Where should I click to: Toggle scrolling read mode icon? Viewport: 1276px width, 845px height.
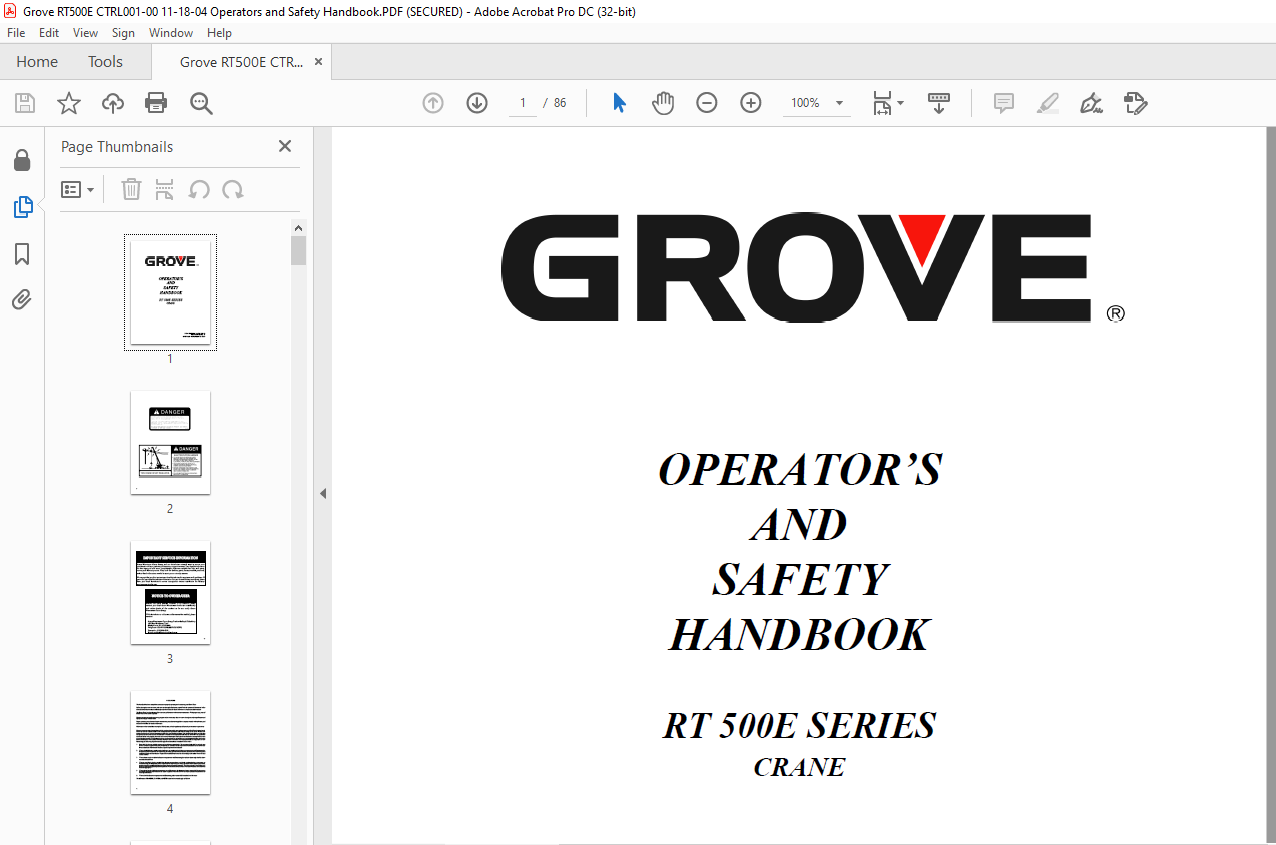(939, 103)
